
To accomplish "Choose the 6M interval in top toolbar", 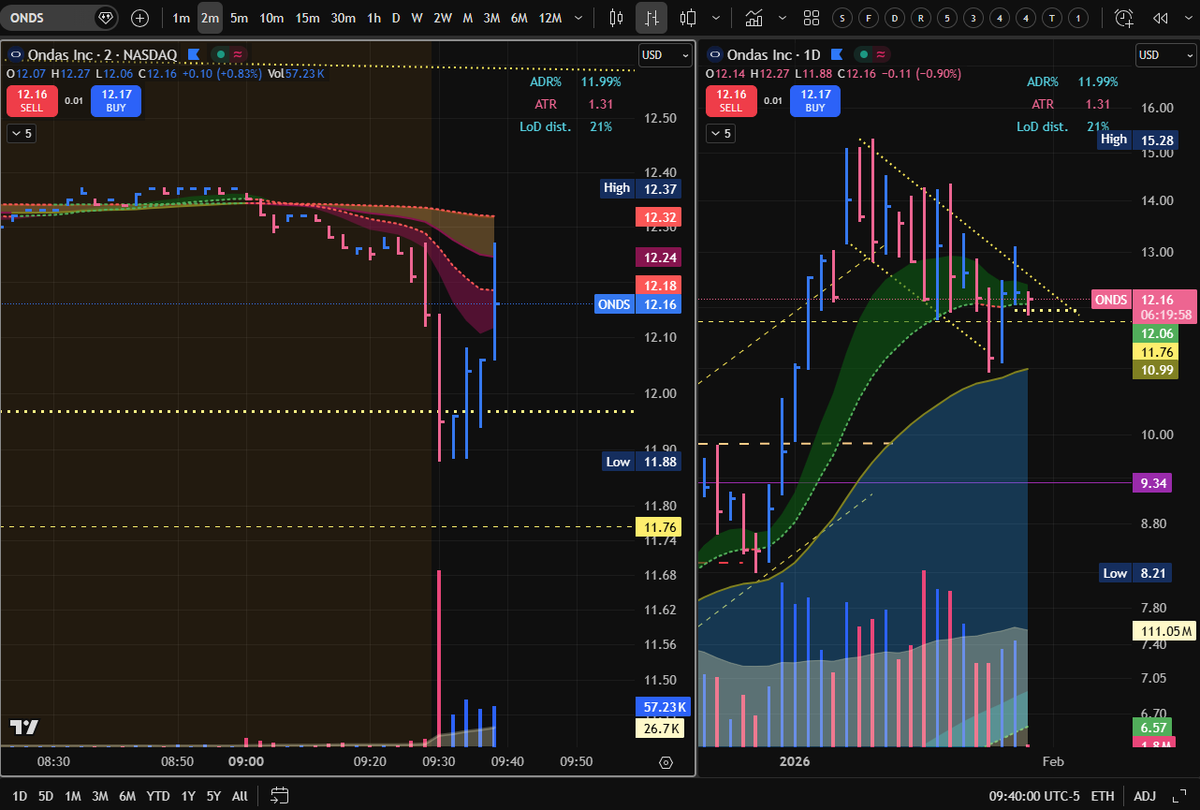I will point(519,18).
